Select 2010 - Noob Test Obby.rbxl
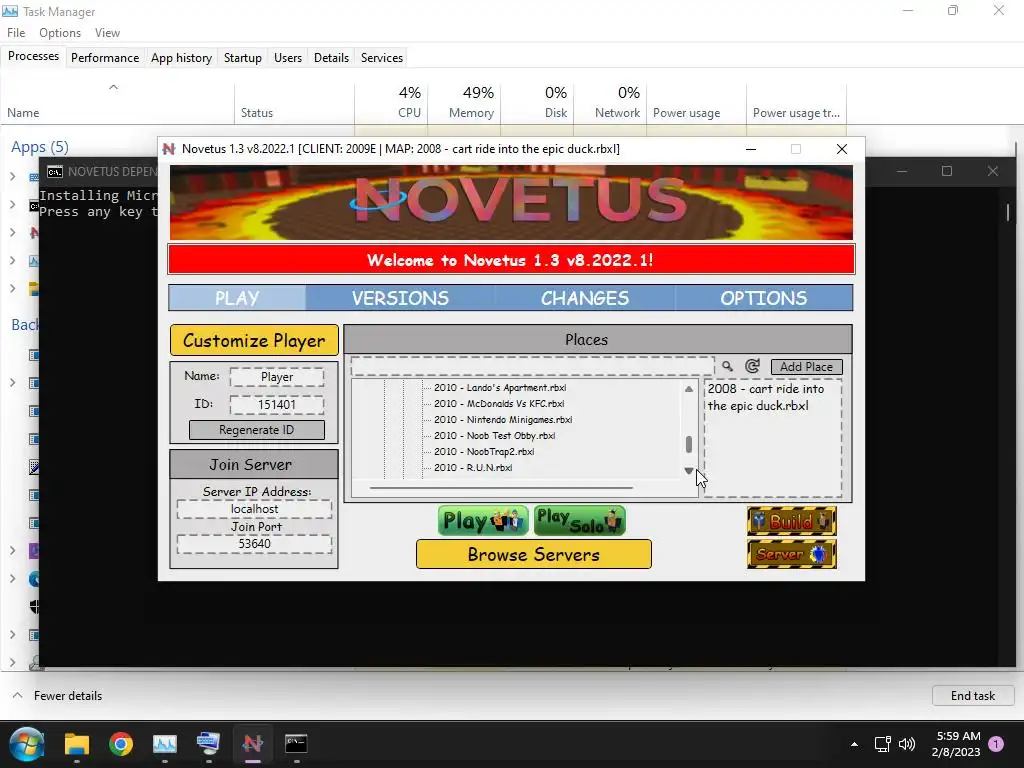Image resolution: width=1024 pixels, height=768 pixels. (494, 436)
